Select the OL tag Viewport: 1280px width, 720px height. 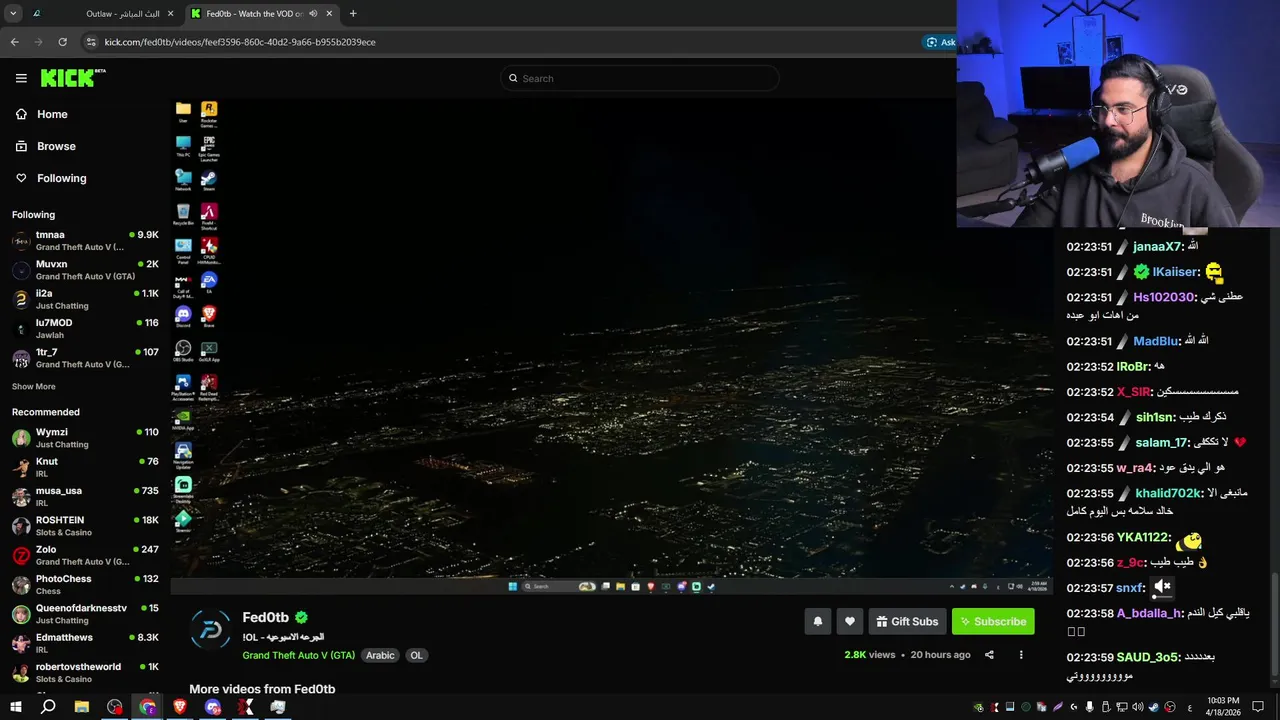pos(416,655)
